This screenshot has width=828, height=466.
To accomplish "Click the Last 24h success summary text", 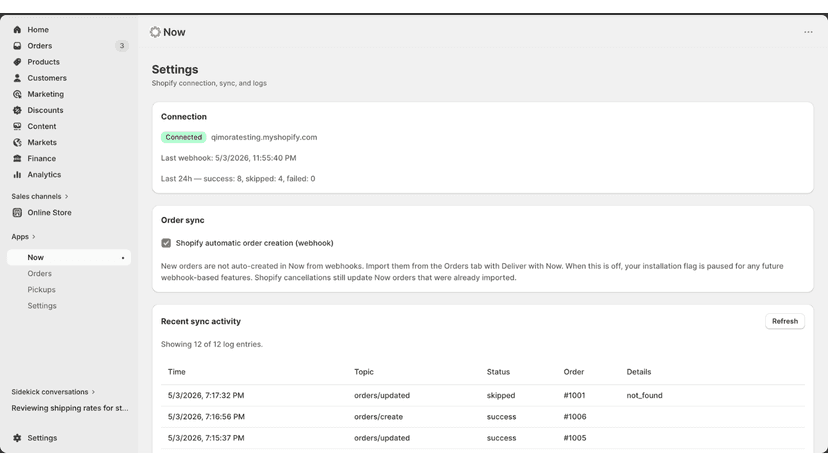I will 238,179.
